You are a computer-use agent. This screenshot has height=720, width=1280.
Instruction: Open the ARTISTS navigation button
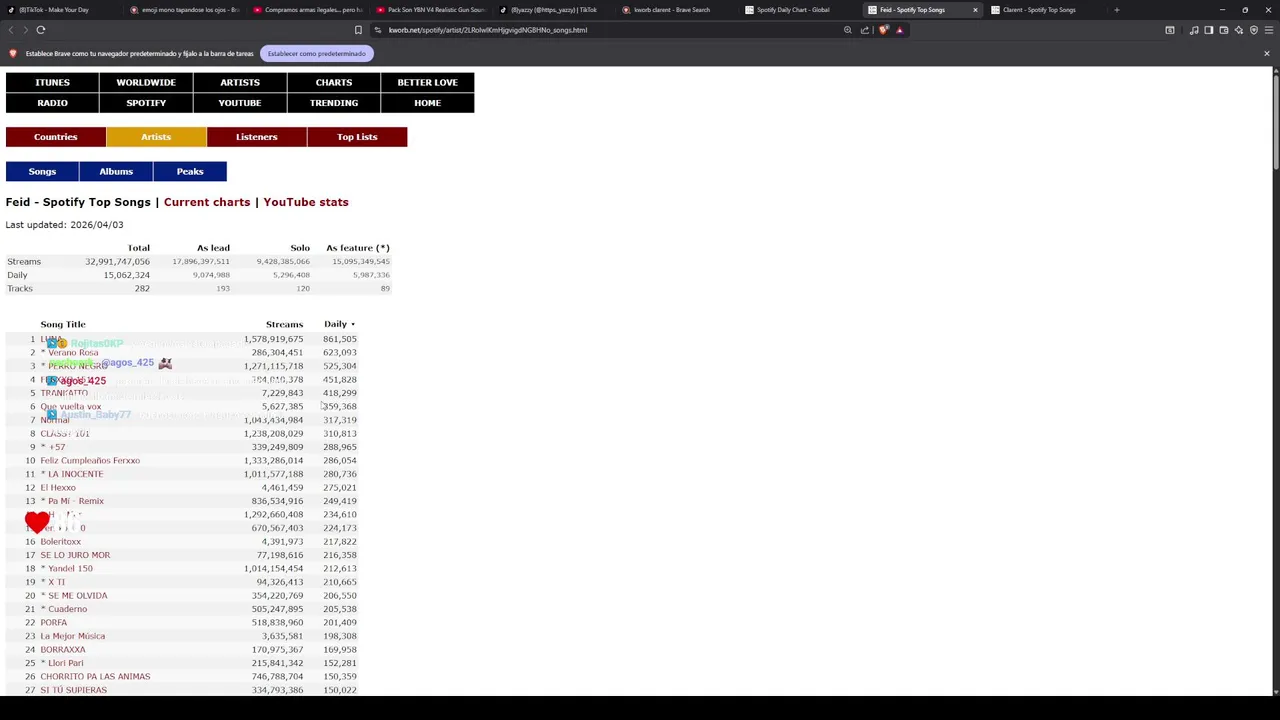[x=240, y=82]
